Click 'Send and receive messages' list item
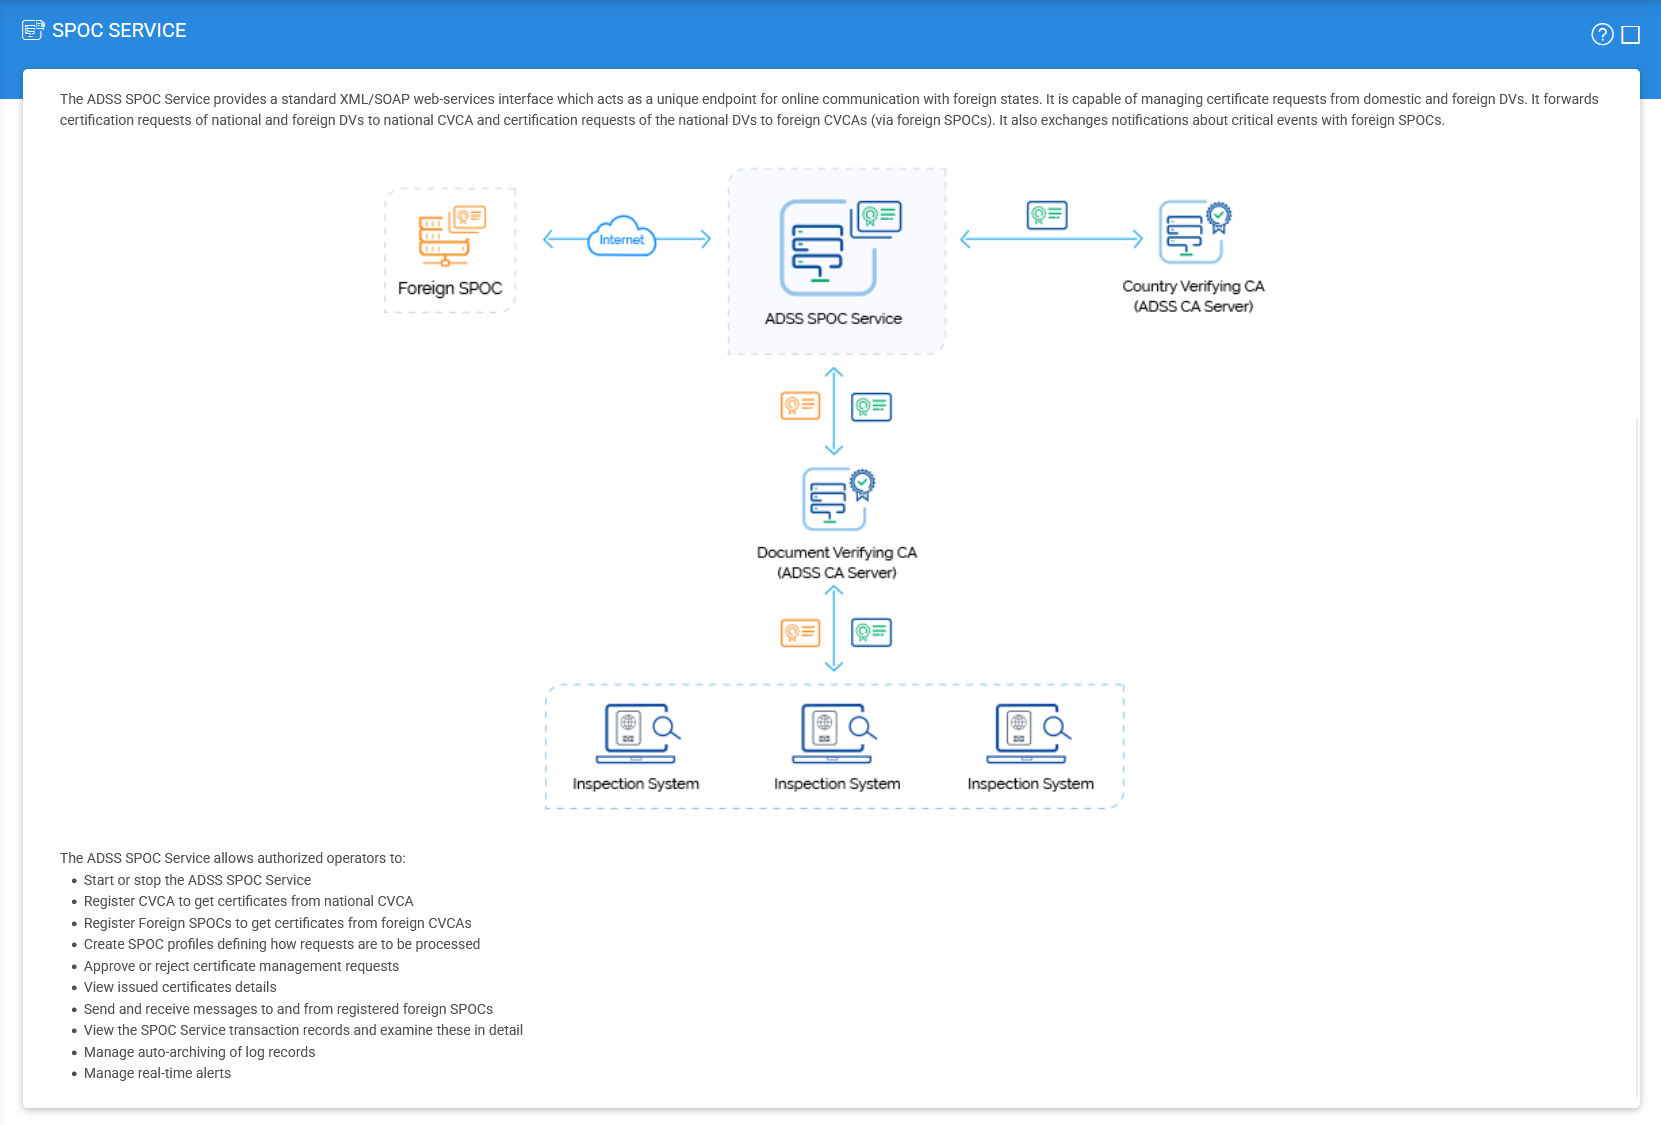The width and height of the screenshot is (1661, 1125). pos(288,1009)
